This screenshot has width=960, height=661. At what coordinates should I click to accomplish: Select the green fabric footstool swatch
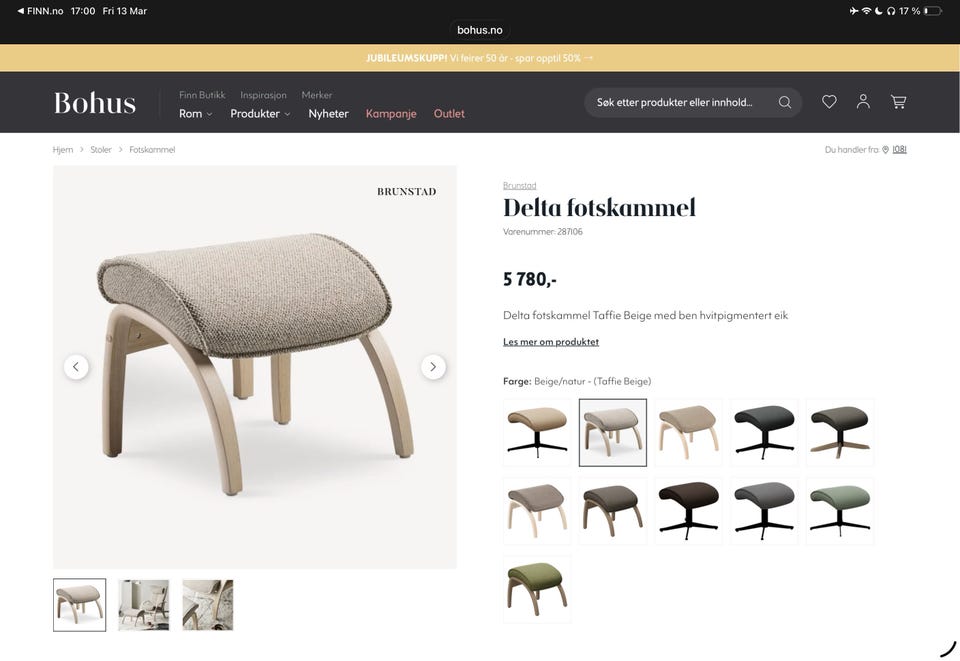(537, 589)
